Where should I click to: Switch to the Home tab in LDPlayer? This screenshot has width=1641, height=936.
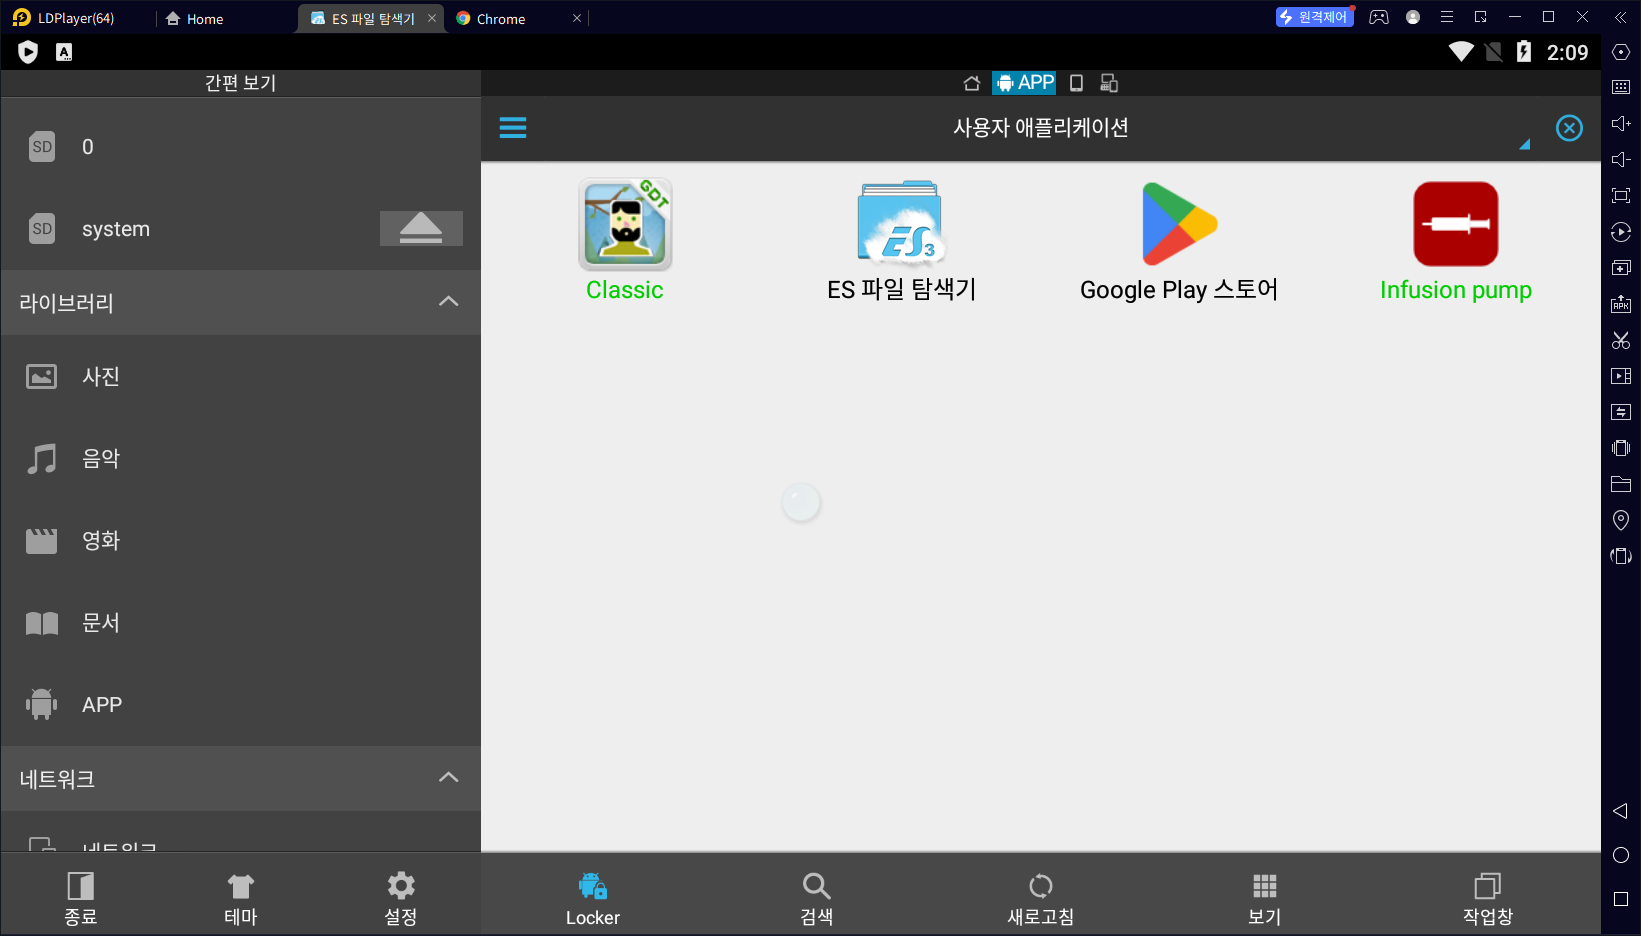pos(195,18)
